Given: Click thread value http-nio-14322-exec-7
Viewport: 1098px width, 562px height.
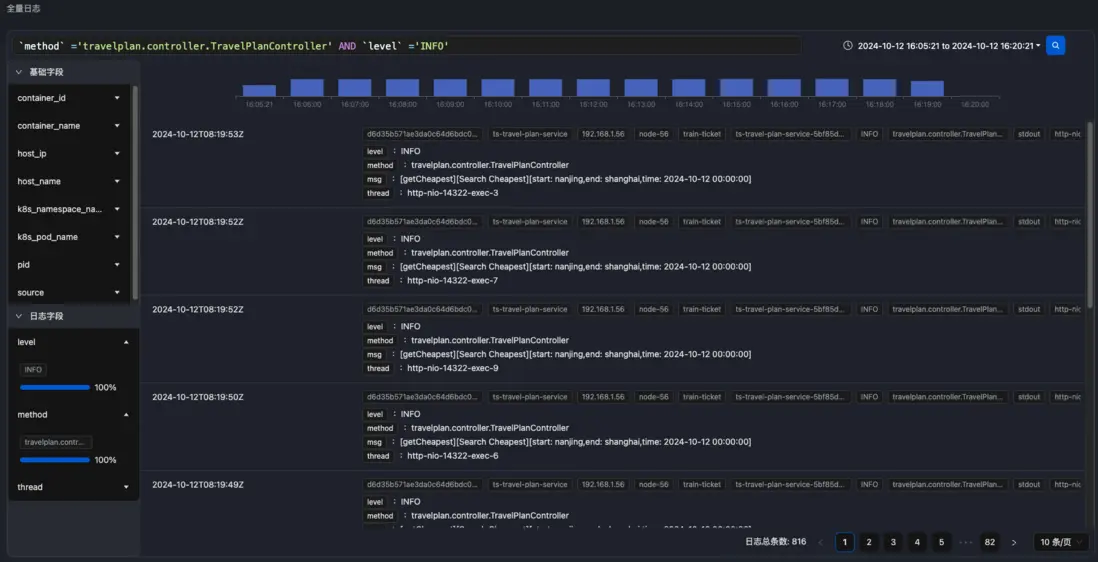Looking at the screenshot, I should click(x=453, y=281).
